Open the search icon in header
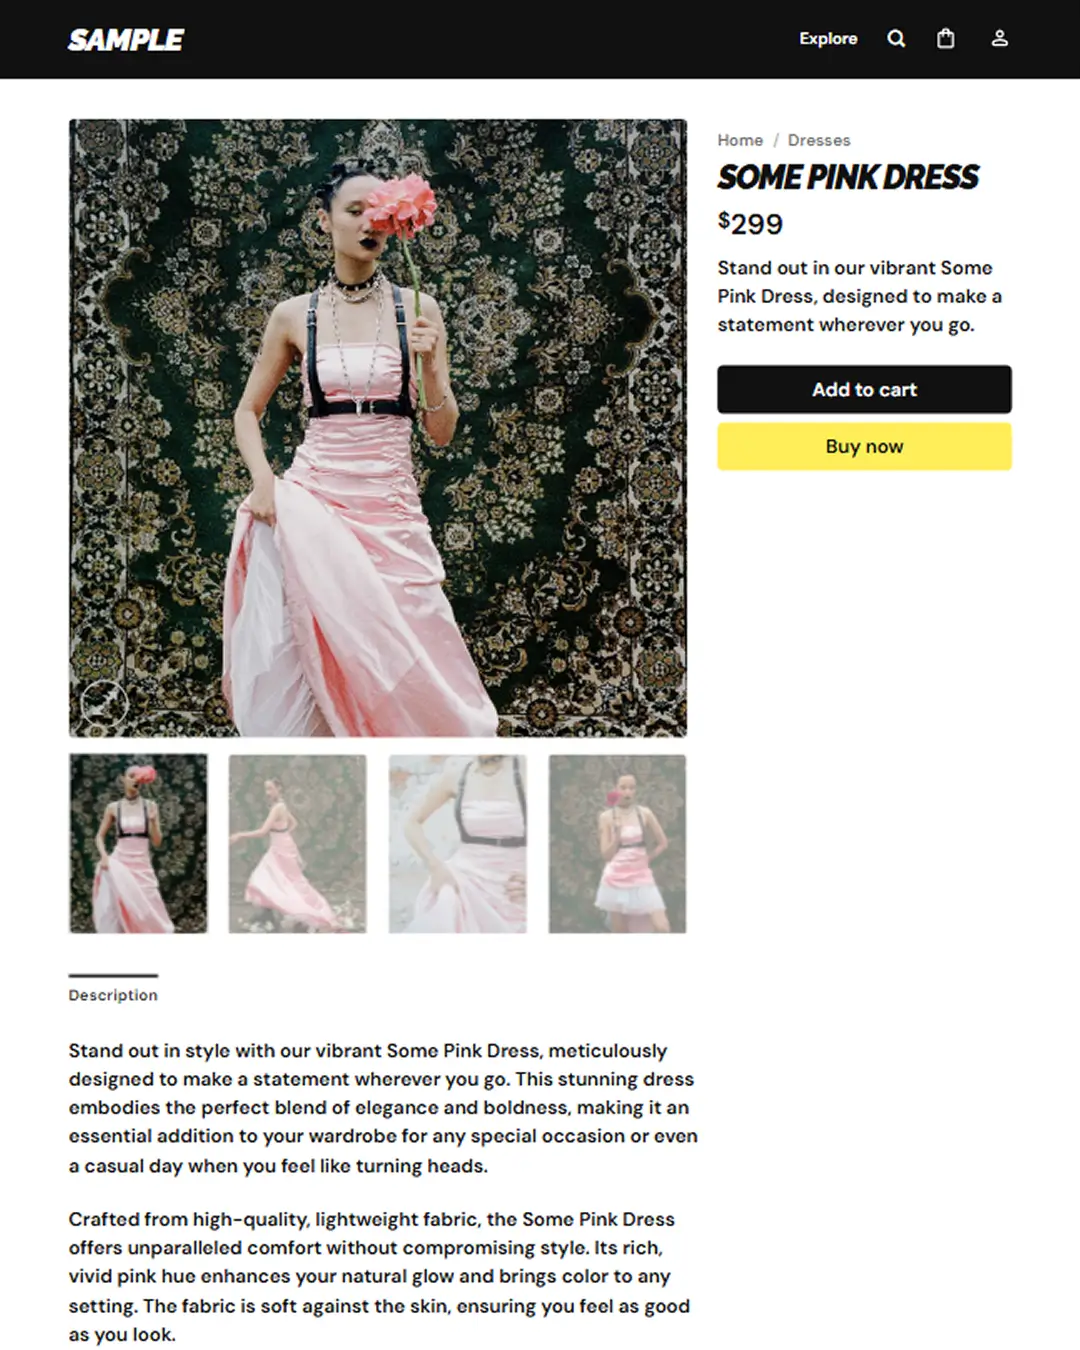 896,39
